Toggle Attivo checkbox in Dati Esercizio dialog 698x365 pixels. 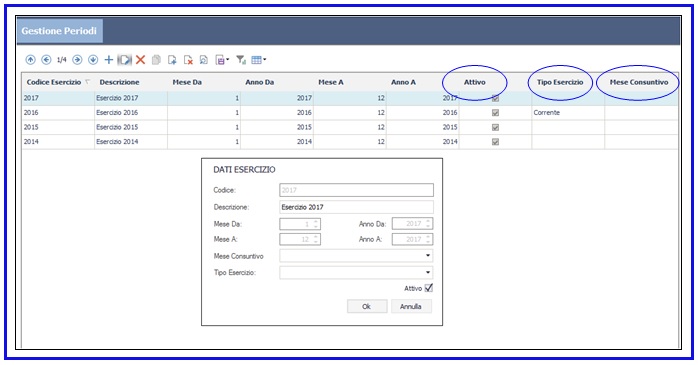coord(429,288)
